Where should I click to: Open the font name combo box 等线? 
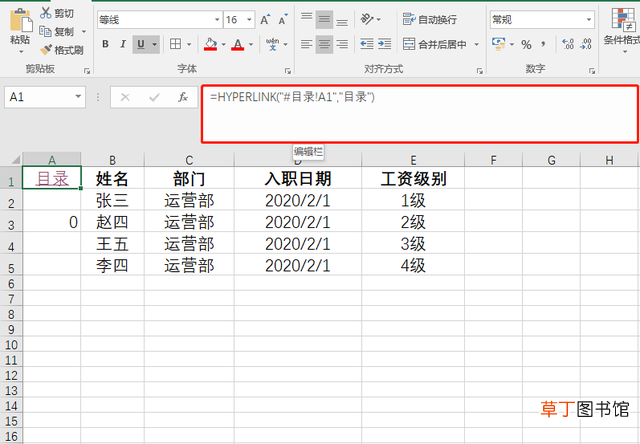(x=160, y=20)
